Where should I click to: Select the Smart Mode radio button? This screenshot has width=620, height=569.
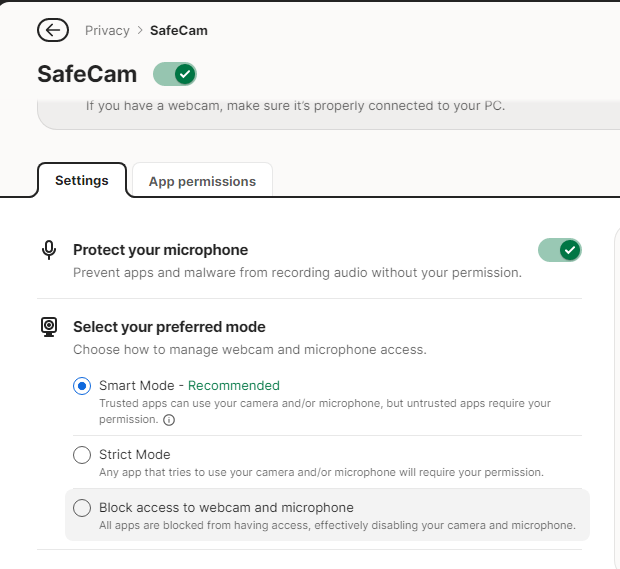point(82,386)
